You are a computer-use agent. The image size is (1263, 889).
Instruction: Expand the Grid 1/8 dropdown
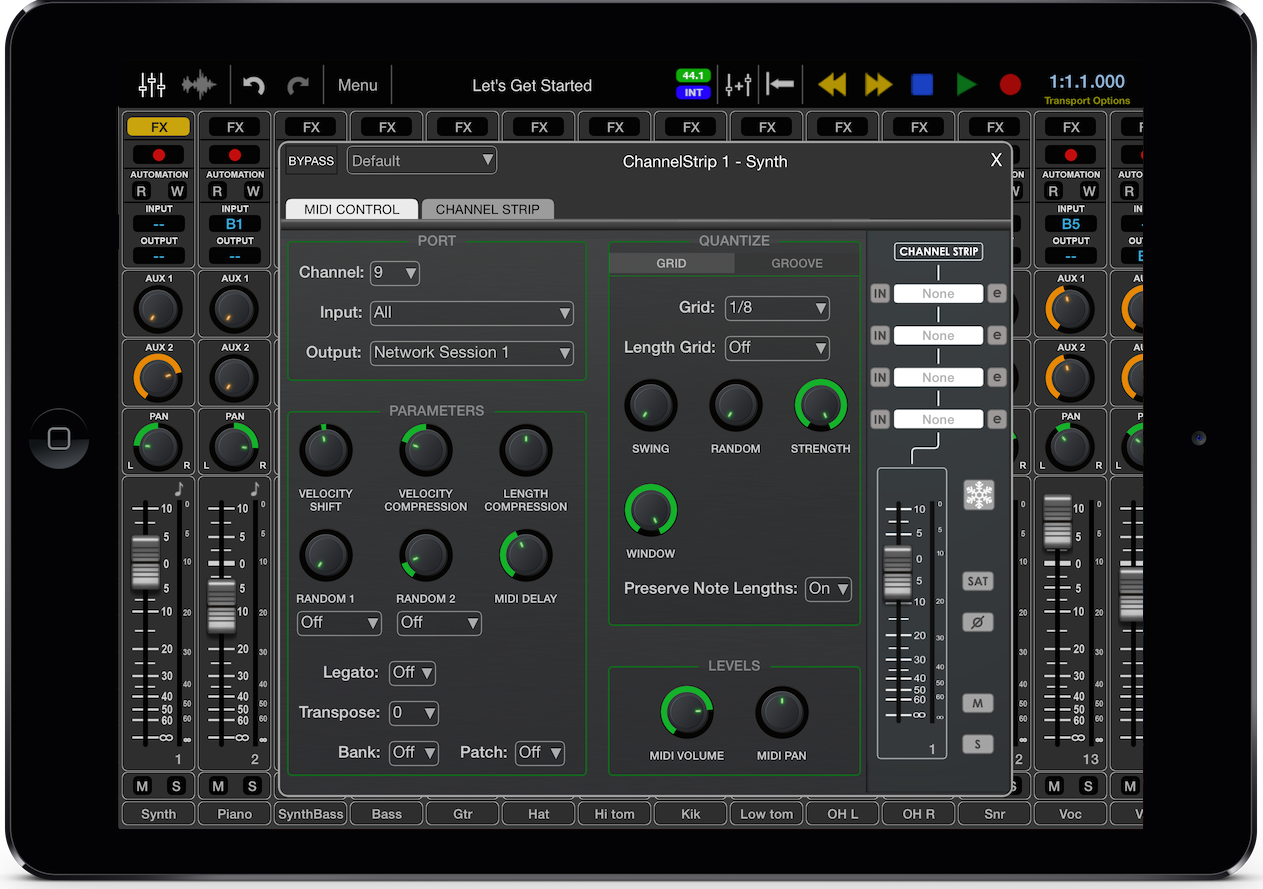[777, 308]
